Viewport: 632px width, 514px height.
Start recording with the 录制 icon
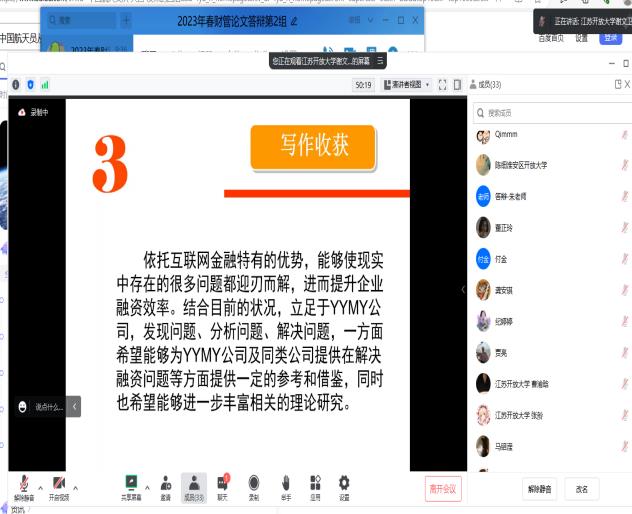253,484
